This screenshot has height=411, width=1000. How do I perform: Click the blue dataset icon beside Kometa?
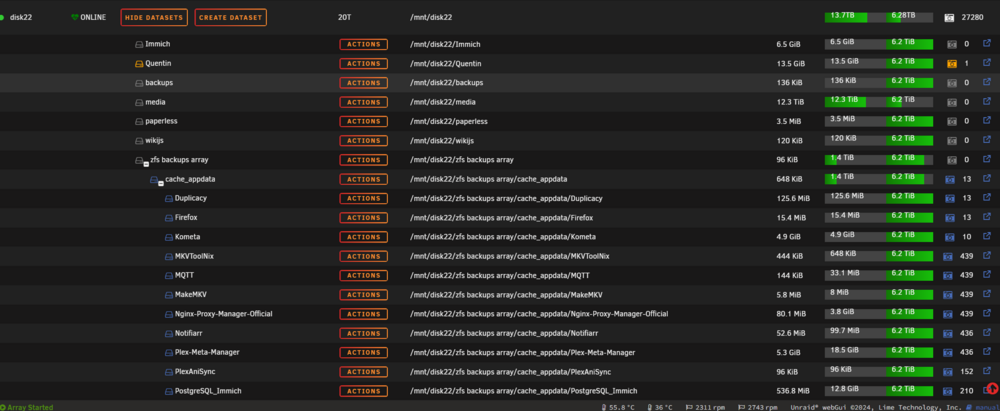click(169, 237)
